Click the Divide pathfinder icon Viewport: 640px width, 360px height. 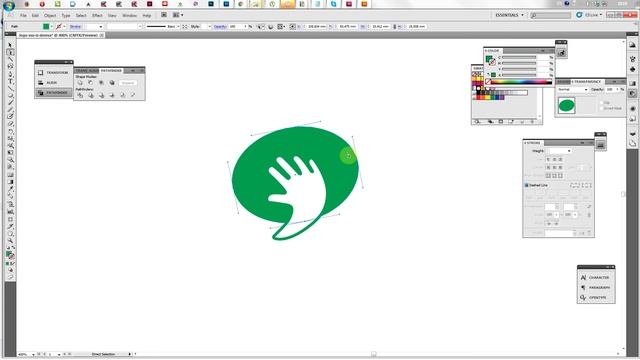(80, 95)
